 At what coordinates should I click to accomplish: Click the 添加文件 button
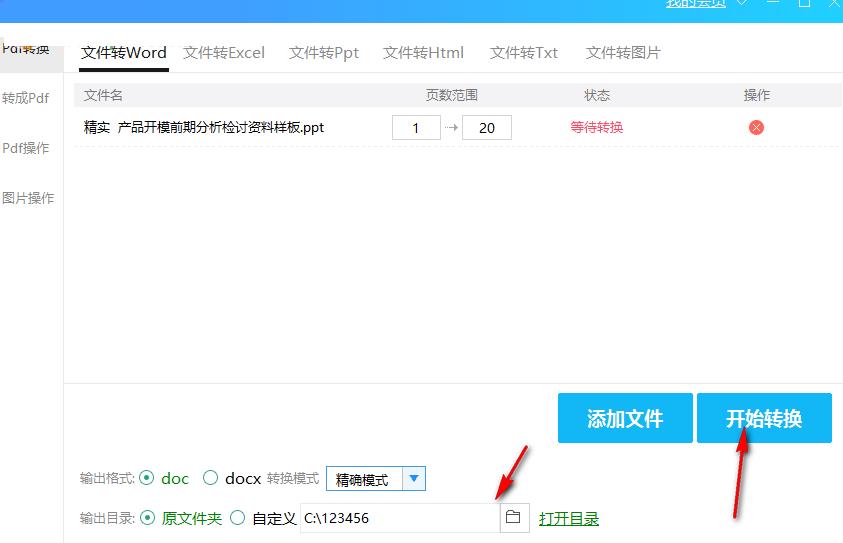coord(625,418)
